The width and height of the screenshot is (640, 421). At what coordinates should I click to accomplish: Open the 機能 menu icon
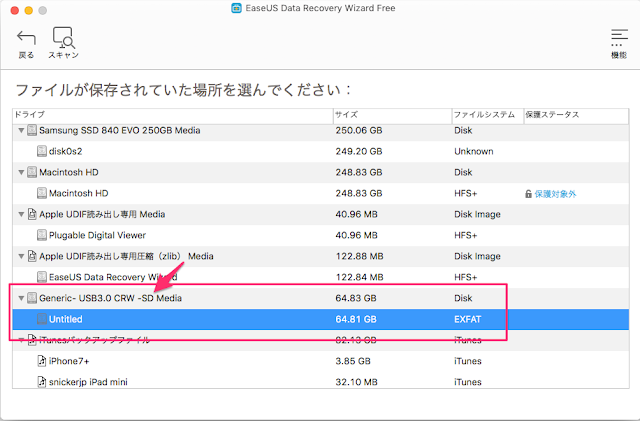[x=619, y=38]
